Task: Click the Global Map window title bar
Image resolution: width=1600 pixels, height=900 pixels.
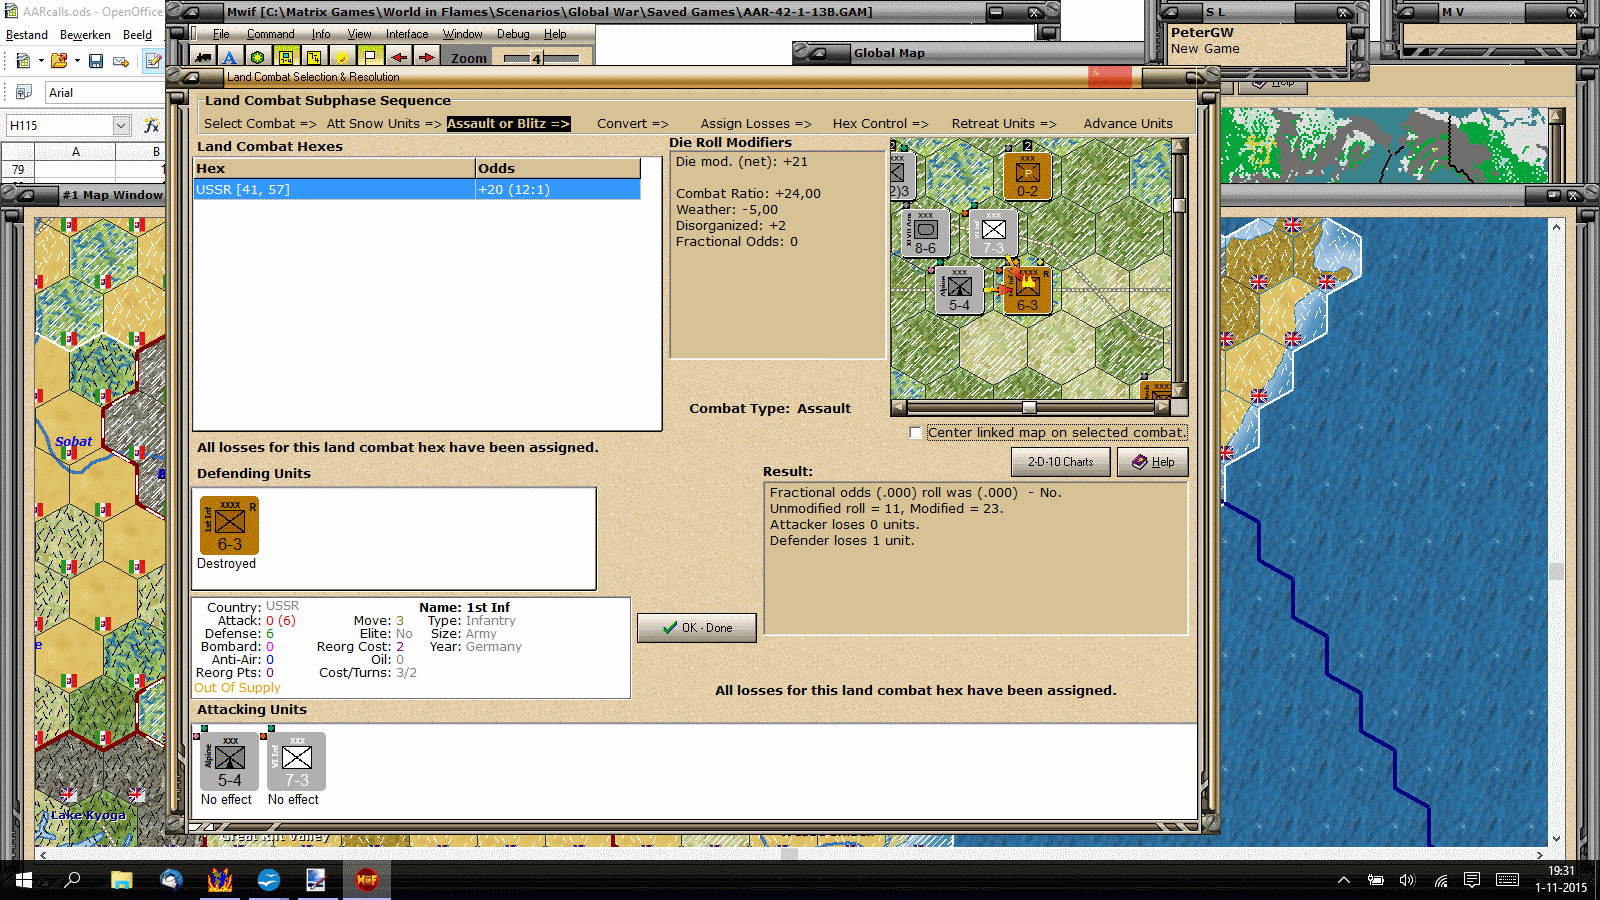Action: pos(970,53)
